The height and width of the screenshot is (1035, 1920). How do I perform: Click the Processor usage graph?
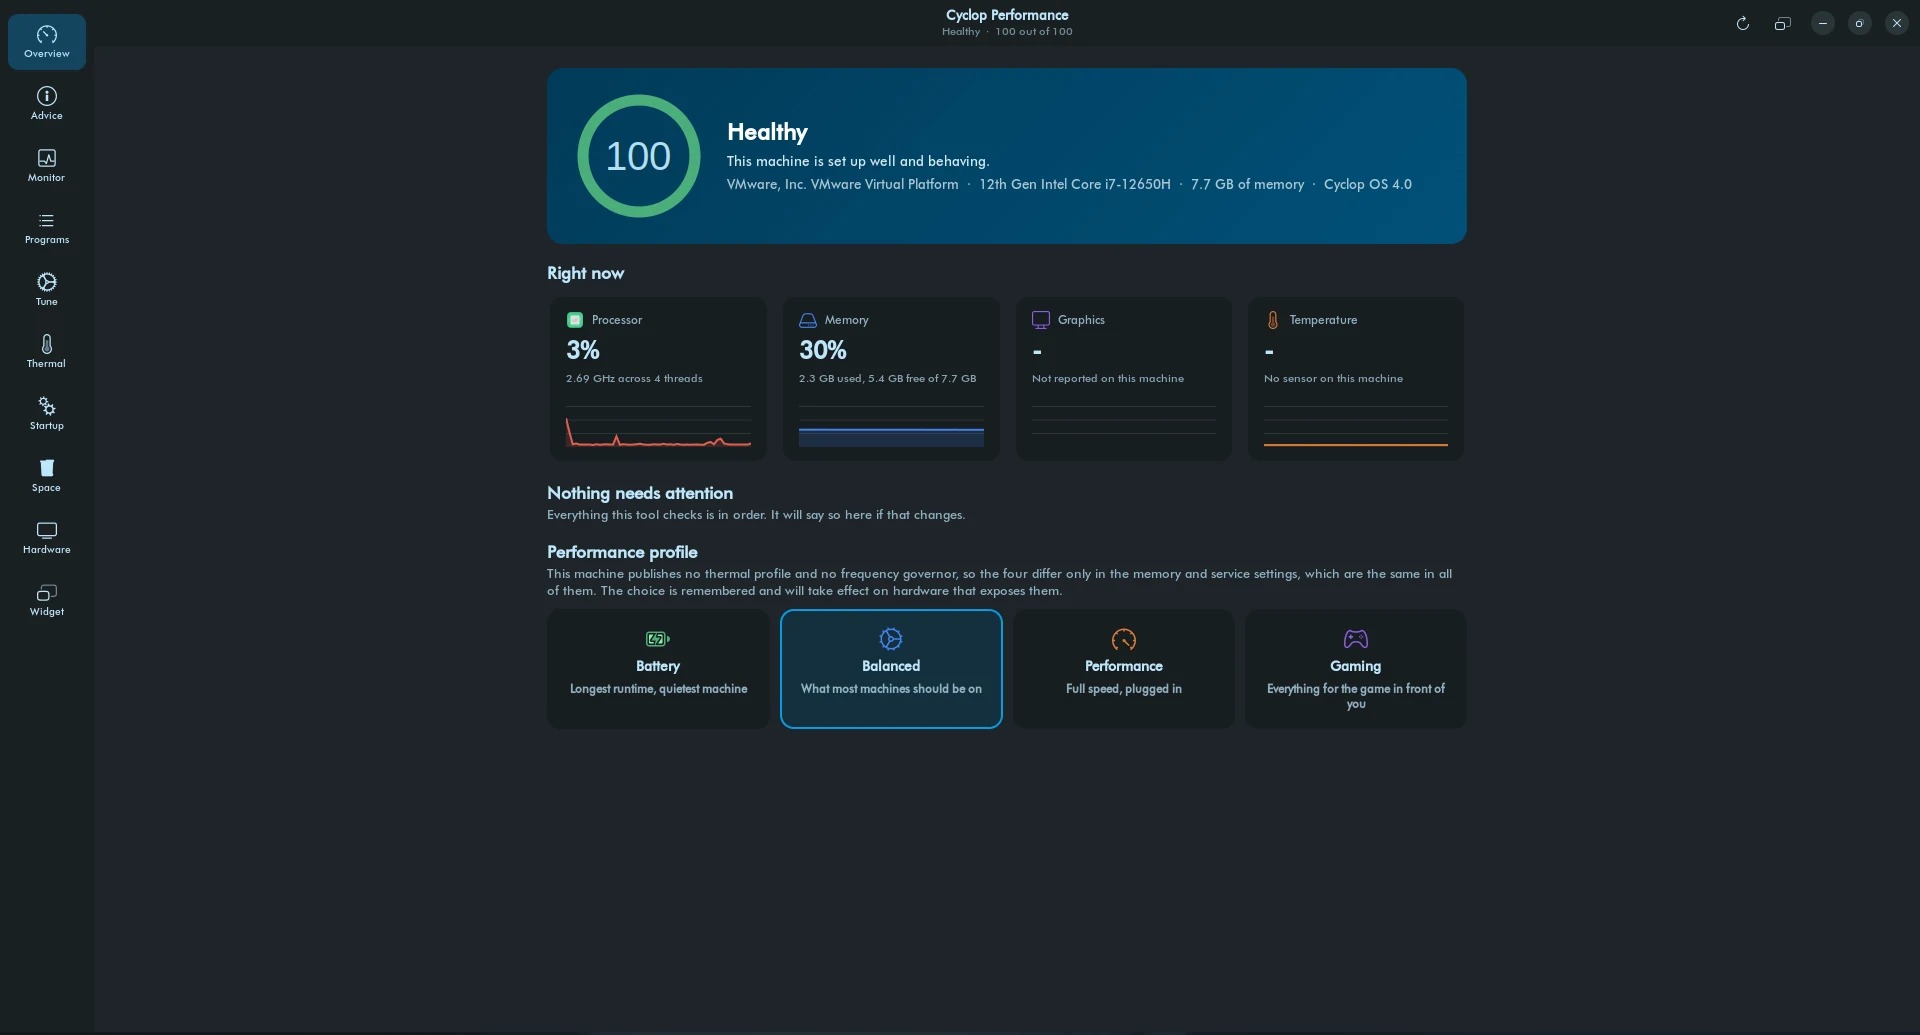(658, 427)
